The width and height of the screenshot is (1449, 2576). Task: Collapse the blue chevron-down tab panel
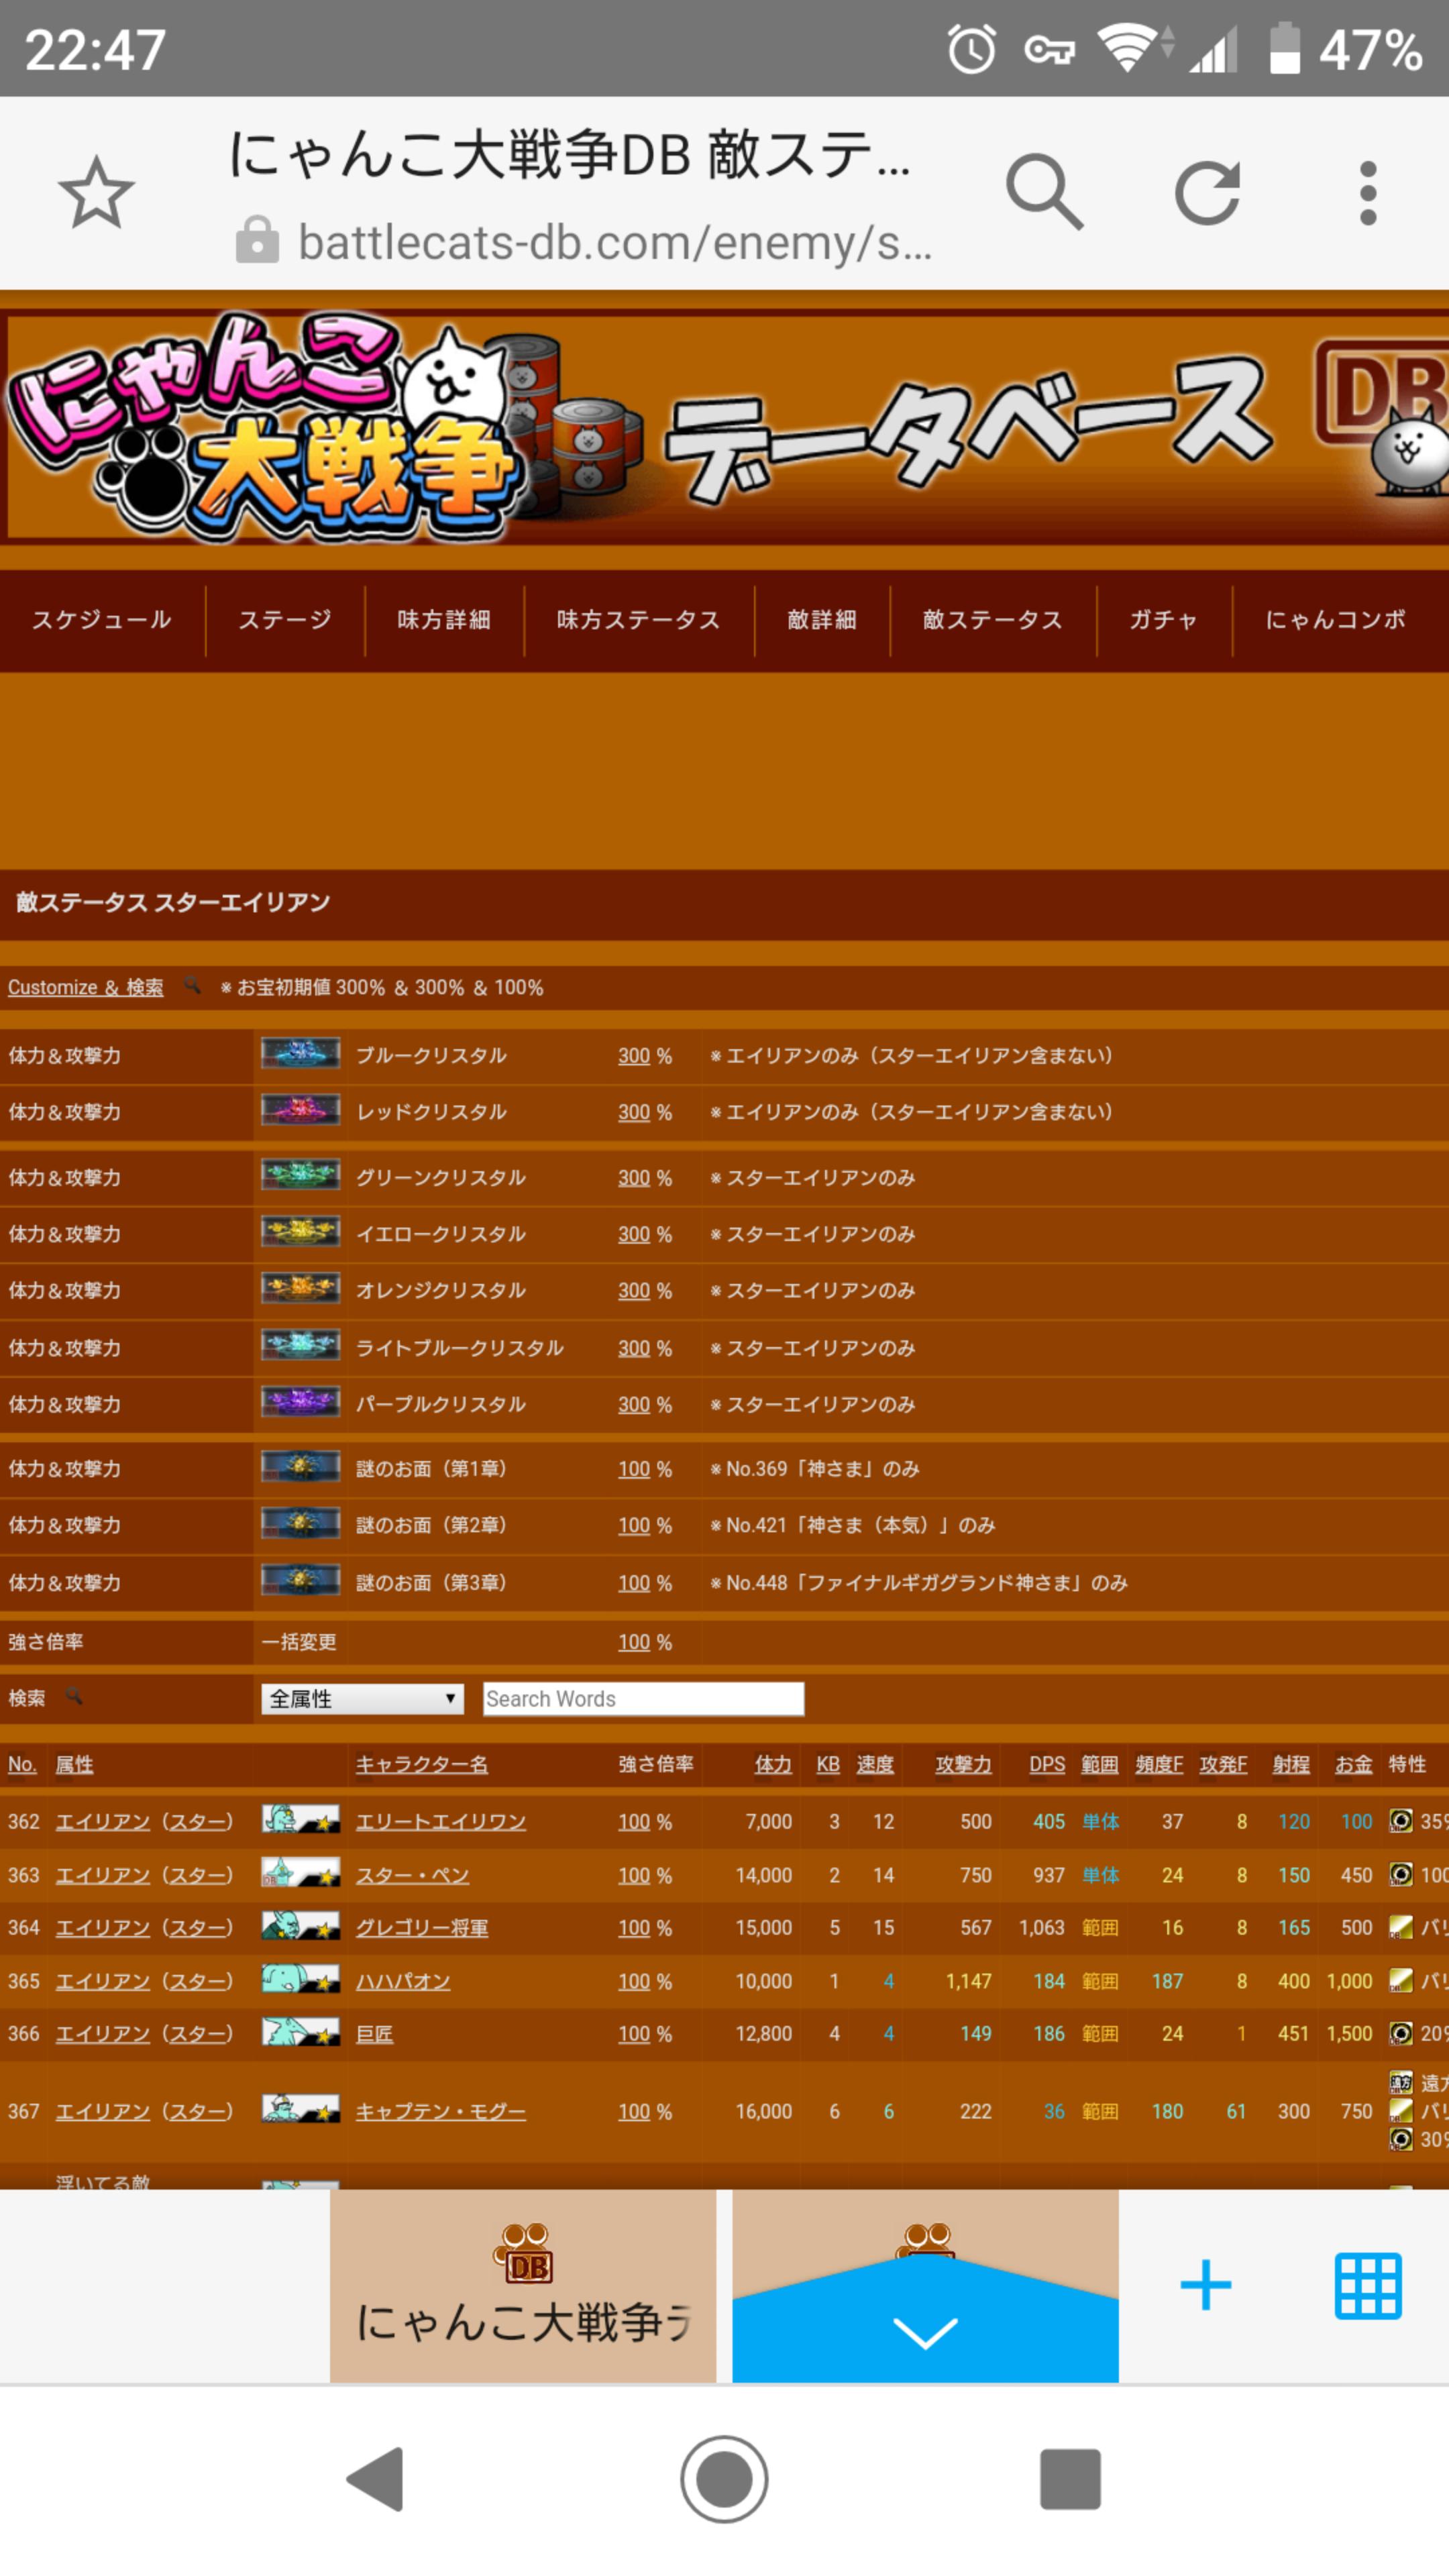tap(924, 2331)
